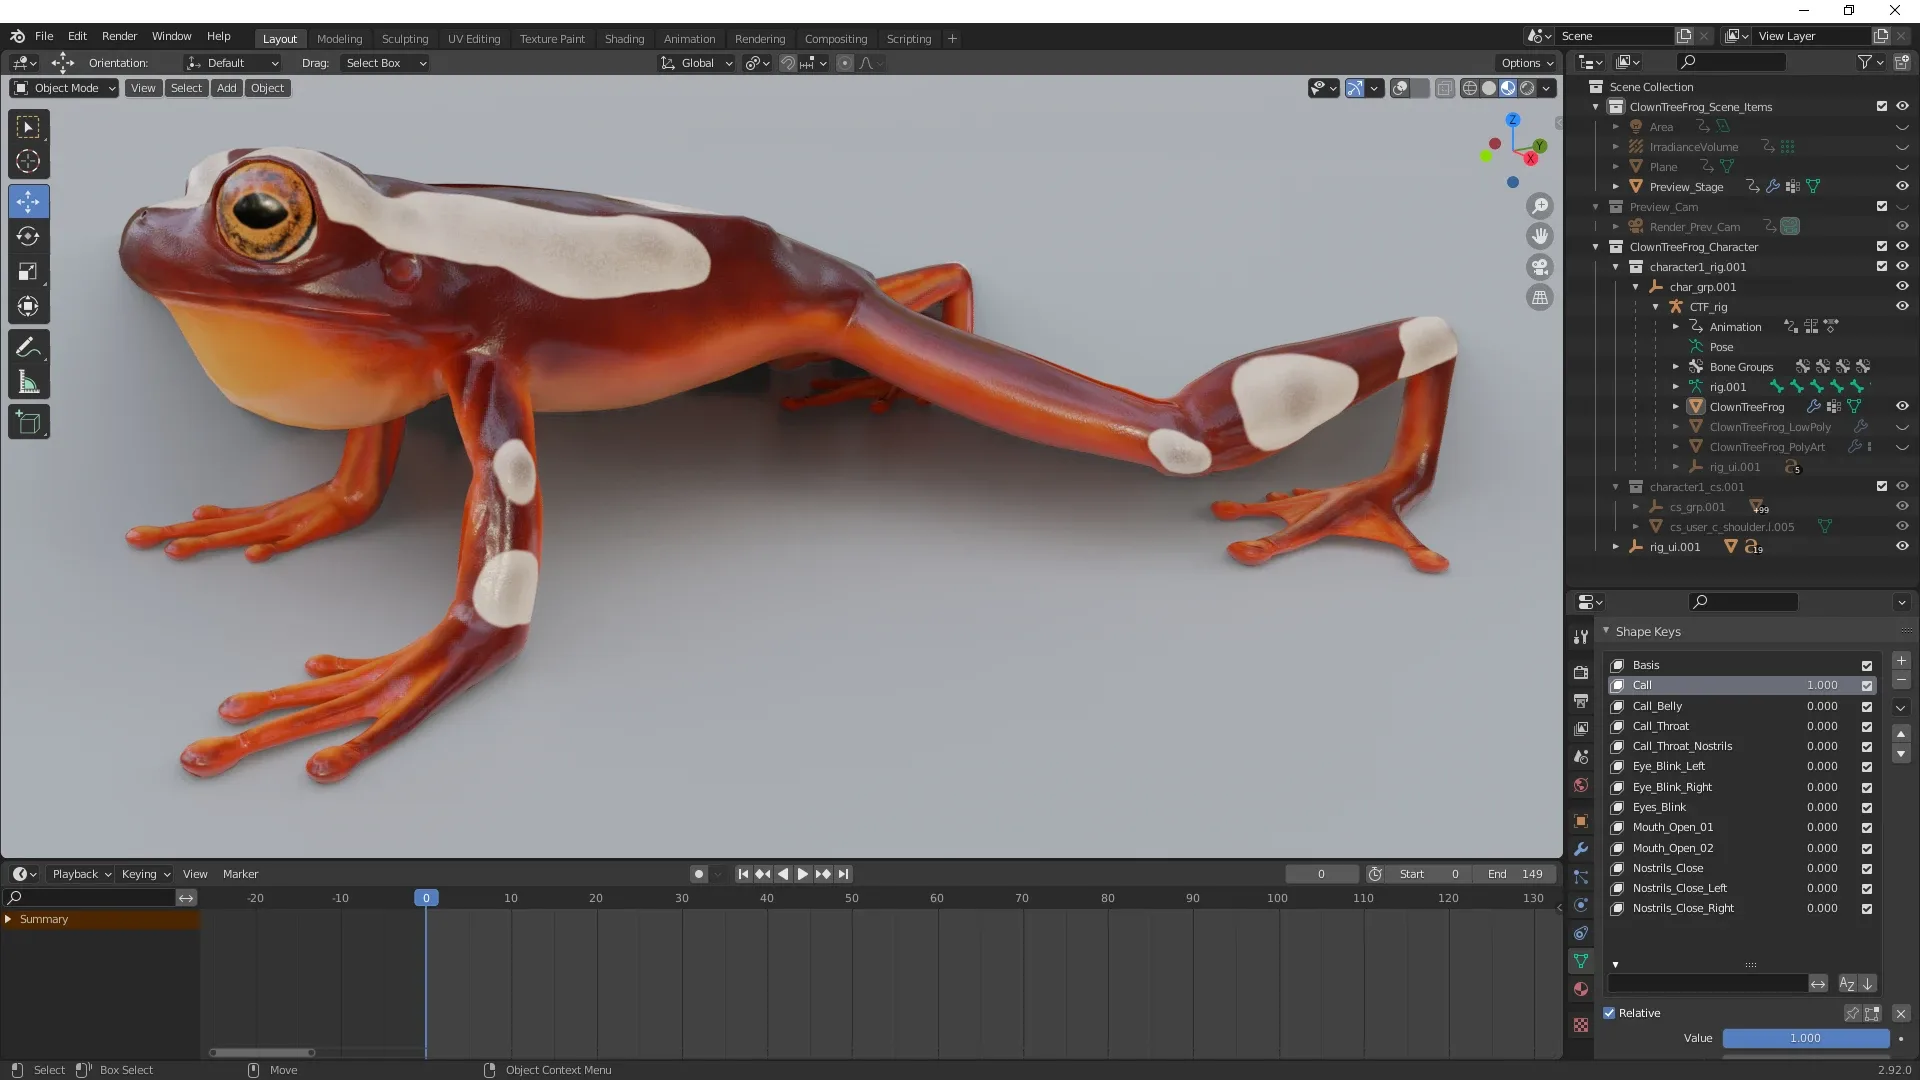Image resolution: width=1920 pixels, height=1080 pixels.
Task: Open the Object Mode dropdown
Action: pos(64,88)
